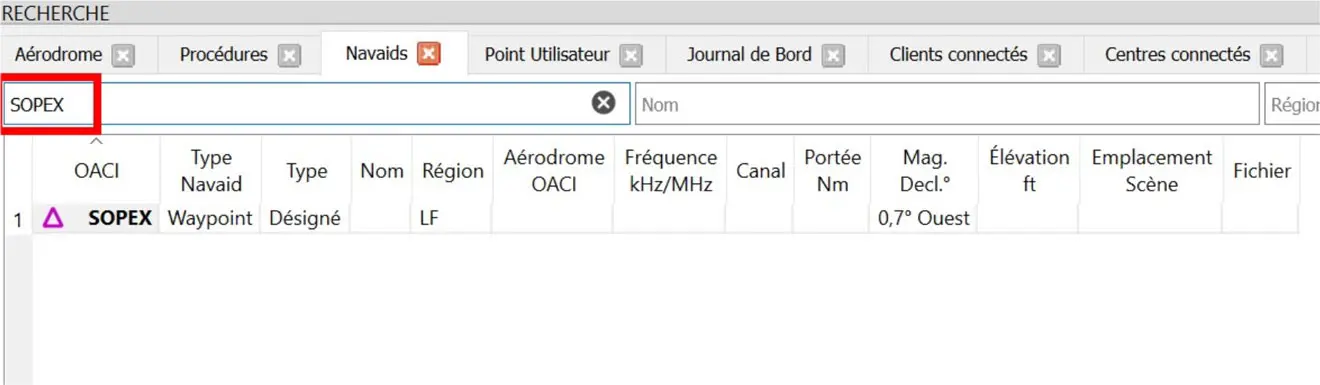The image size is (1320, 385).
Task: Sort by Fréquence kHz/MHz column header
Action: pyautogui.click(x=671, y=171)
